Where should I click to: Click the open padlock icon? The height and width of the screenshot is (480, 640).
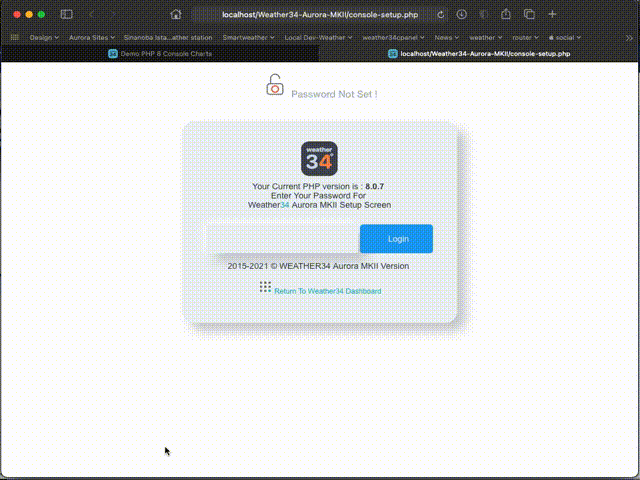(275, 84)
